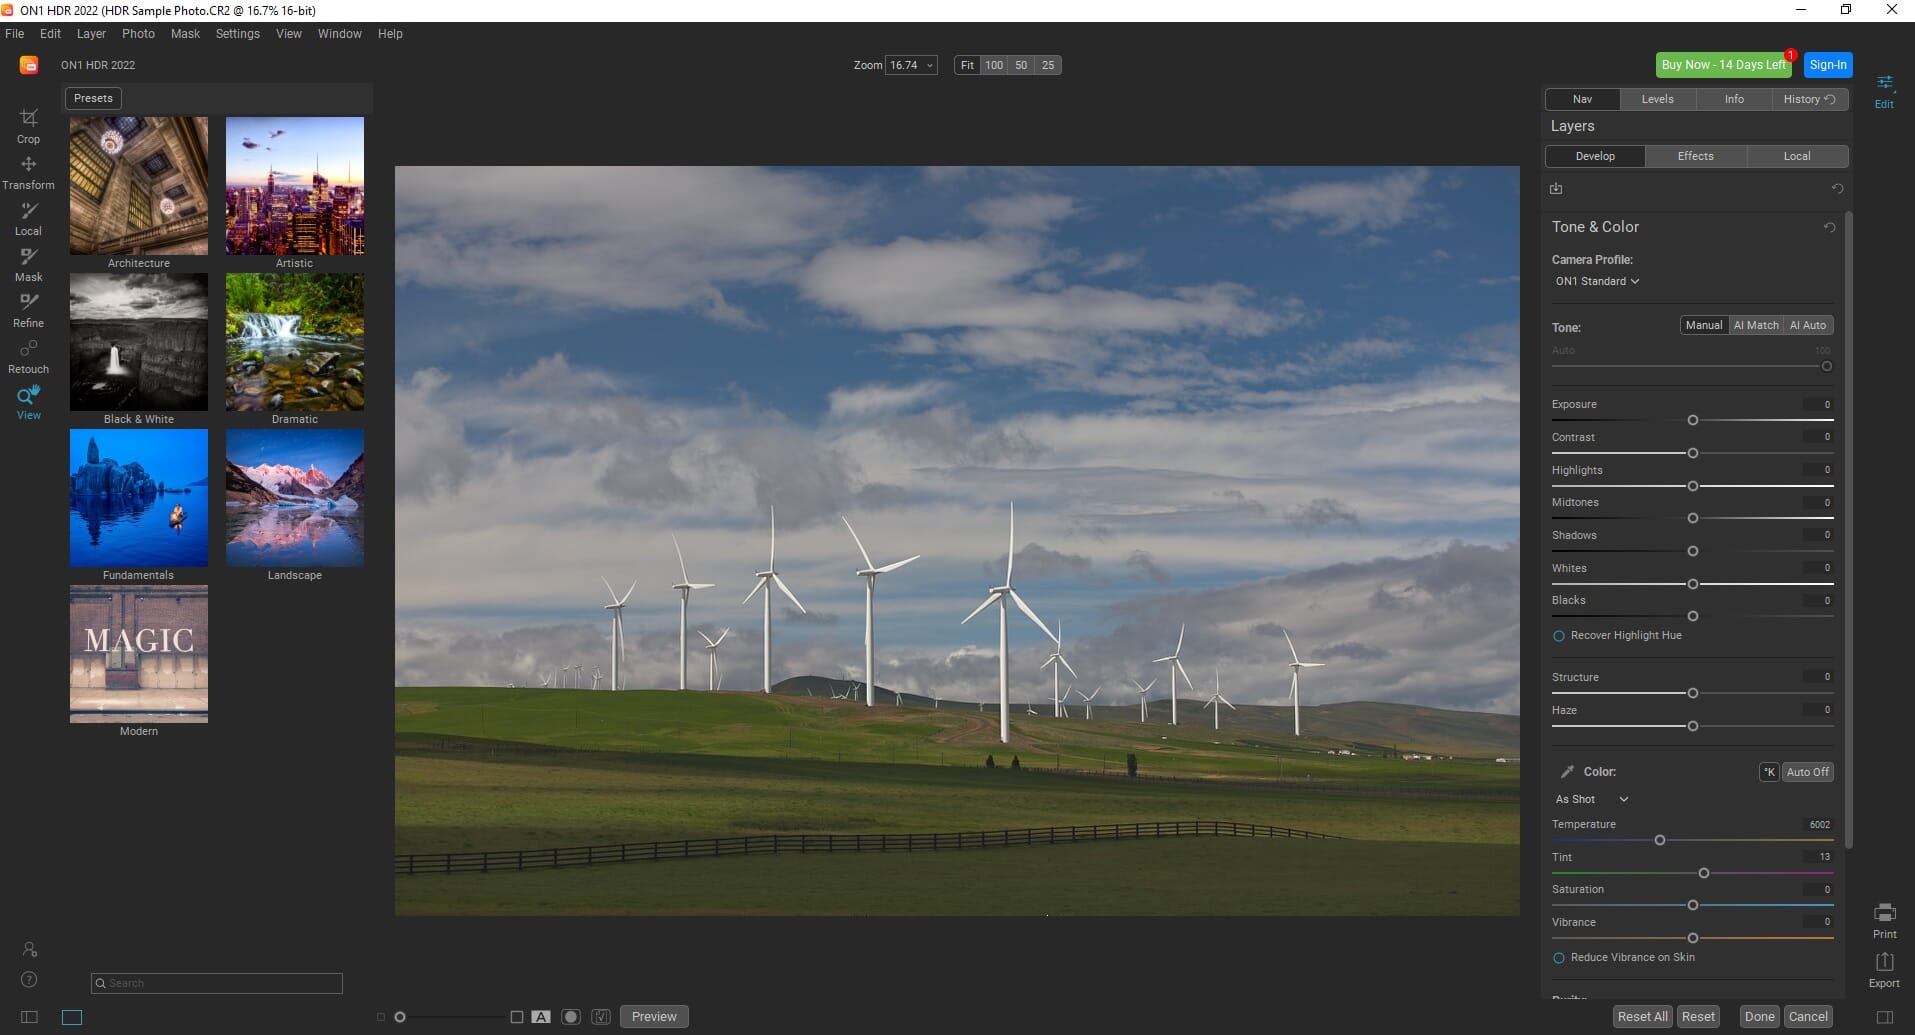Click the Haze slider handle

point(1693,726)
